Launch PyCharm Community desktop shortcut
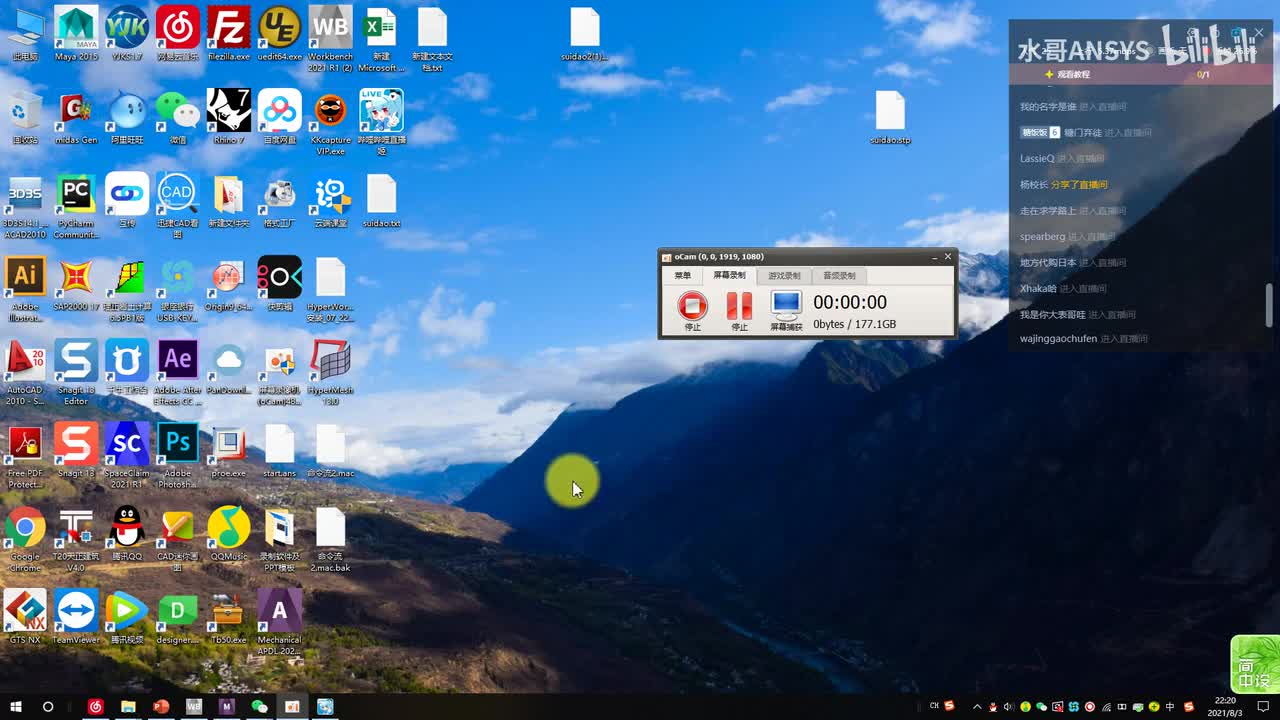1280x720 pixels. point(76,206)
